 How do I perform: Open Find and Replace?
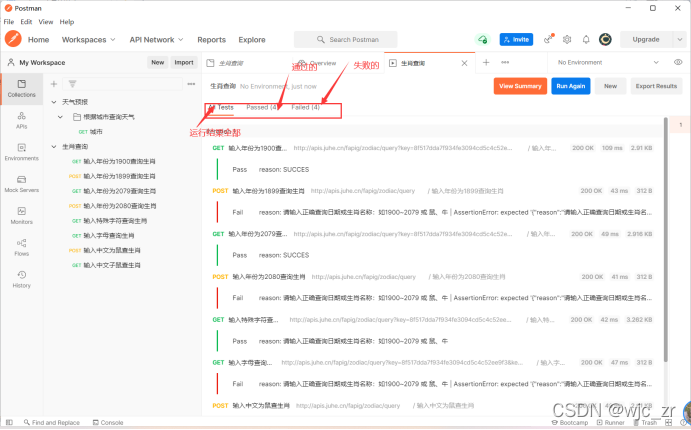(52, 422)
